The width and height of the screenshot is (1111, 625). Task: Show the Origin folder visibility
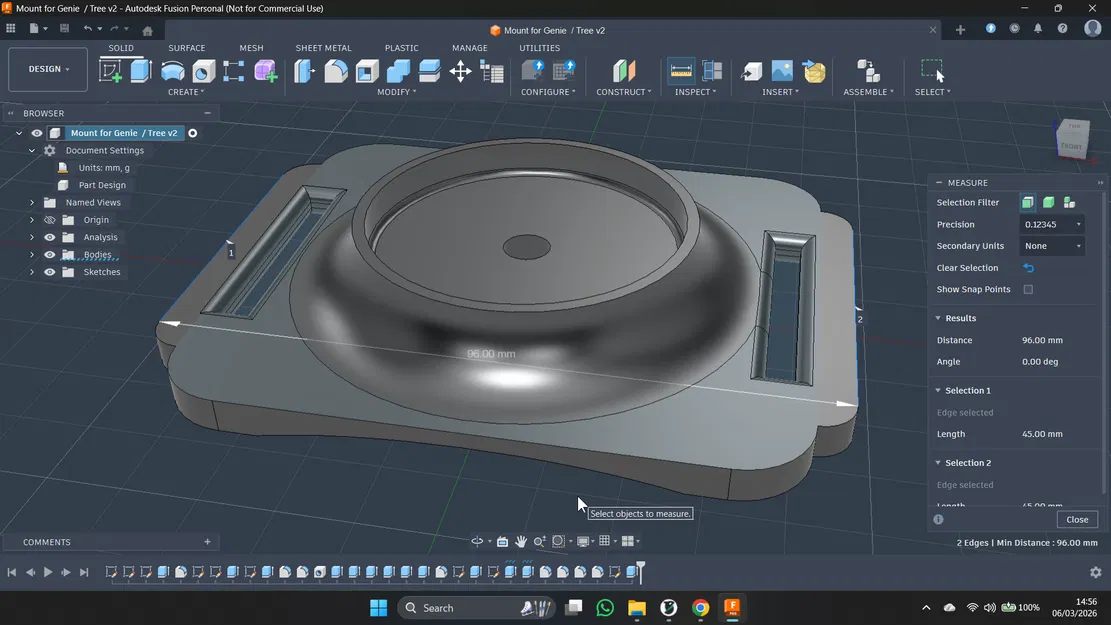49,220
